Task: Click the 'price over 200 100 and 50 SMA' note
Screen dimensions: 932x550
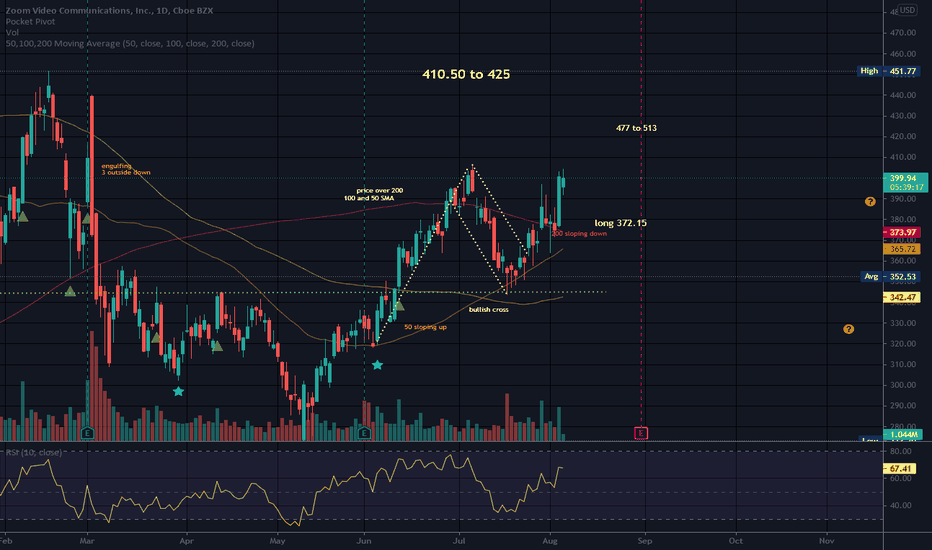Action: coord(374,194)
